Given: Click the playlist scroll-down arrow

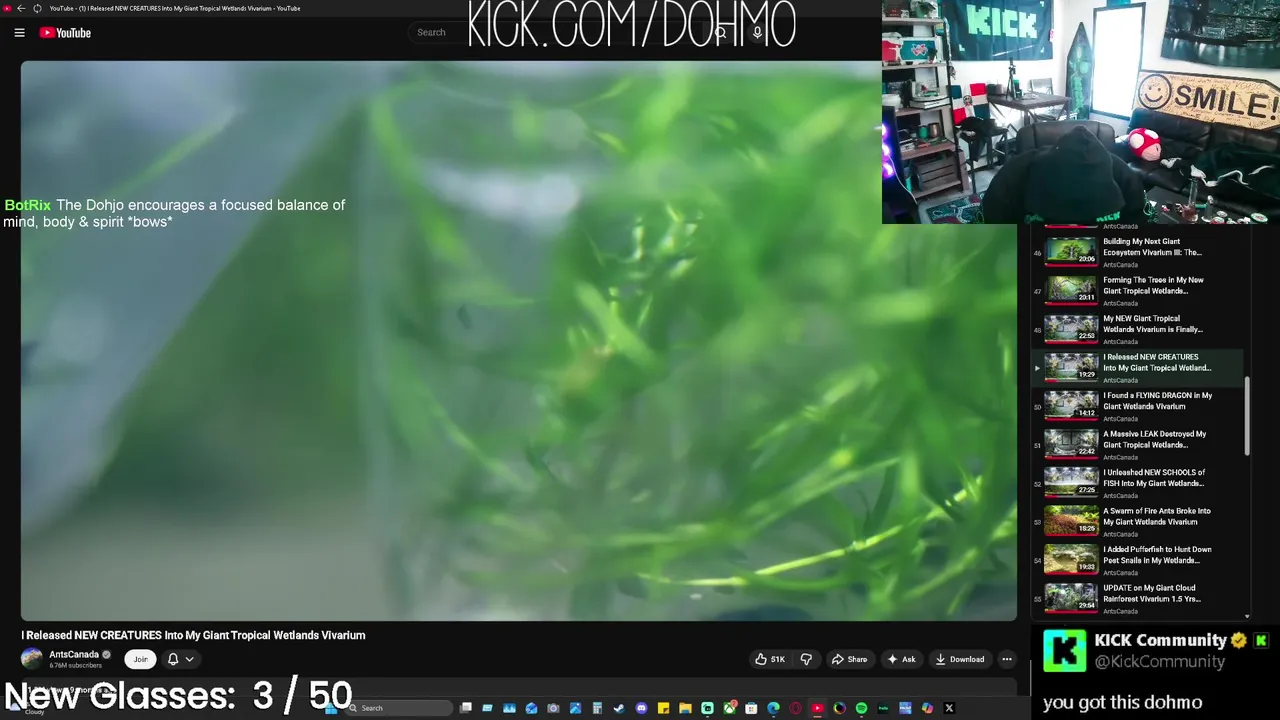Looking at the screenshot, I should click(x=1247, y=616).
